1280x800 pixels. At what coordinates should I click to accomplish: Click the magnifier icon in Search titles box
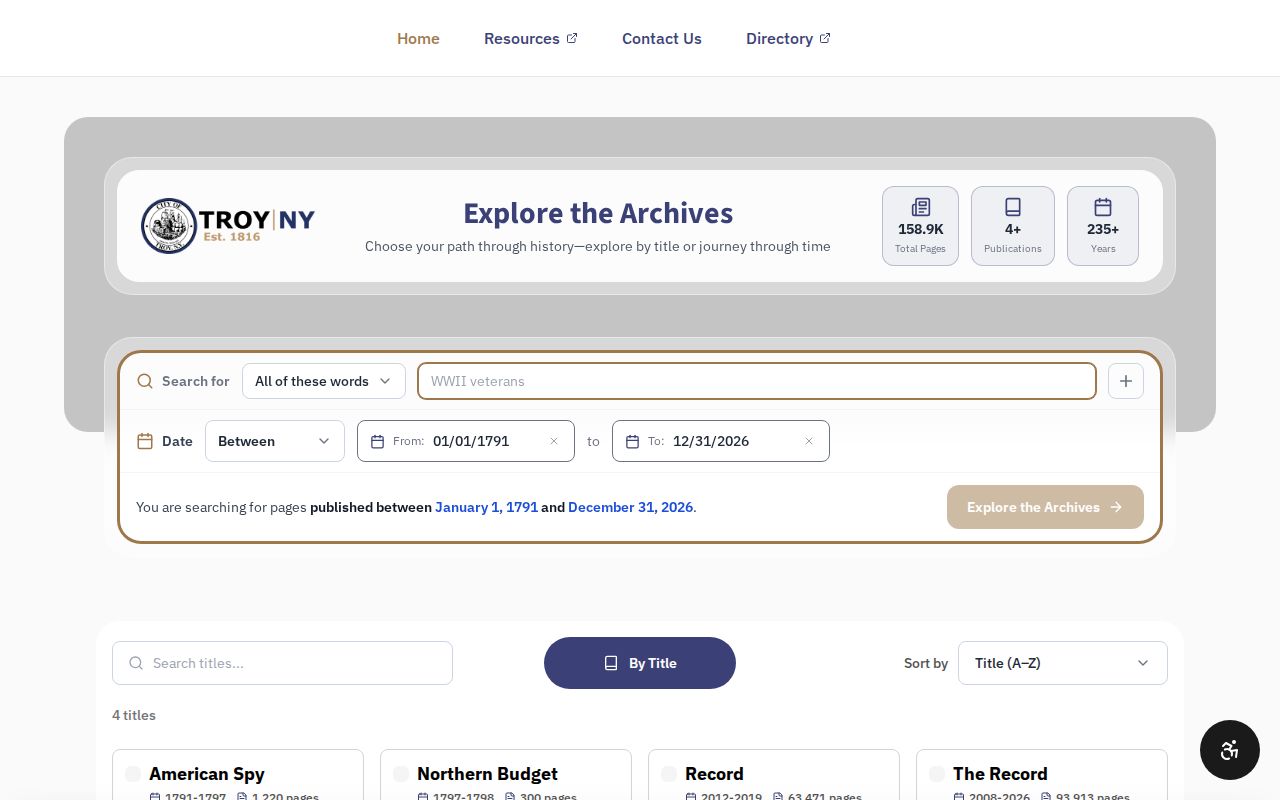(136, 663)
